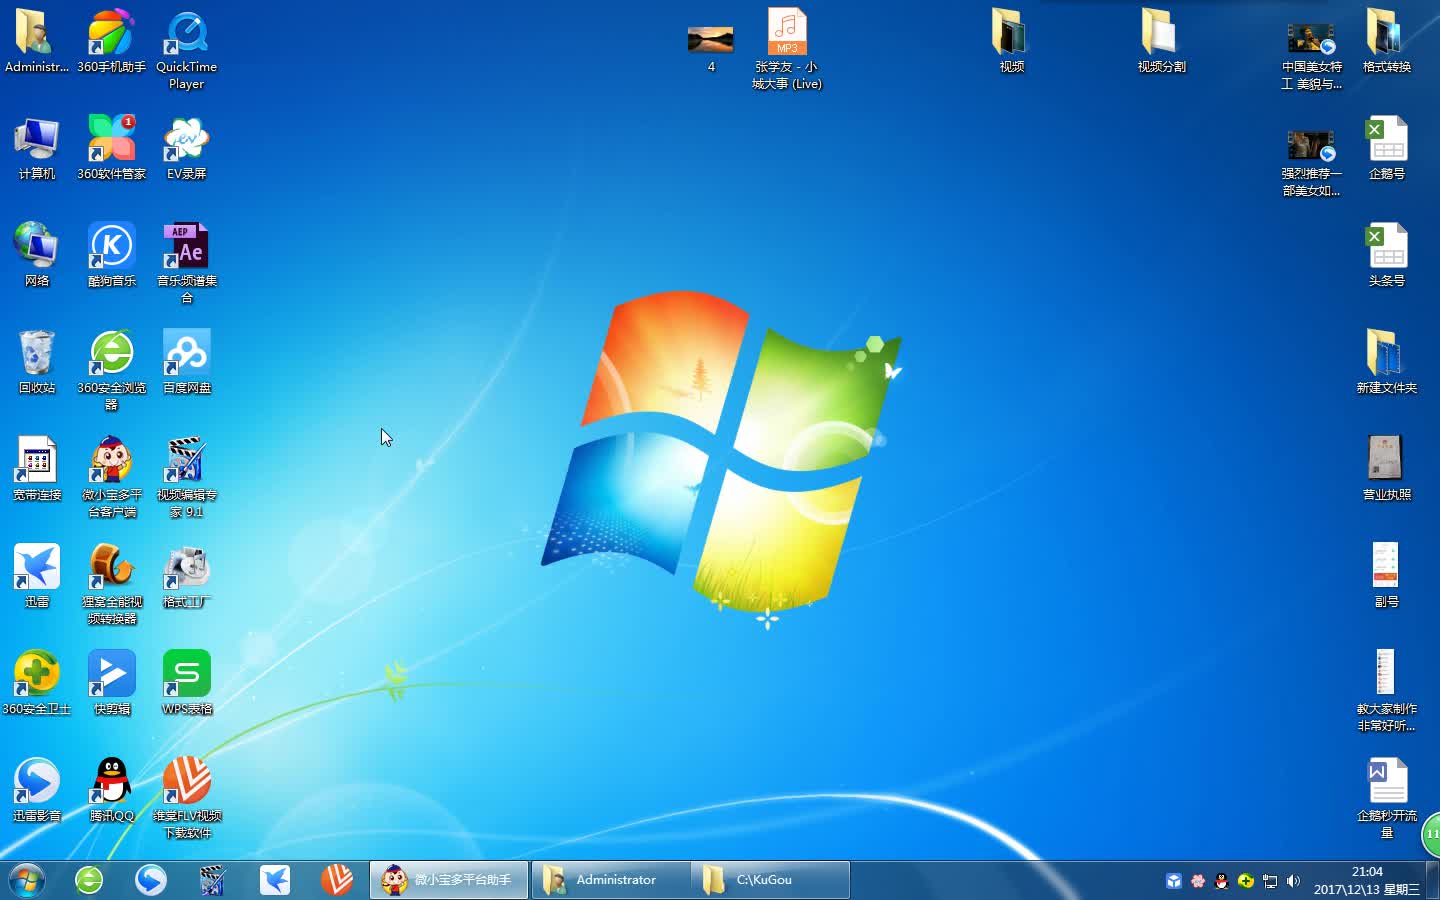Open the 企鹅号 Excel spreadsheet file
This screenshot has width=1440, height=900.
[x=1386, y=148]
